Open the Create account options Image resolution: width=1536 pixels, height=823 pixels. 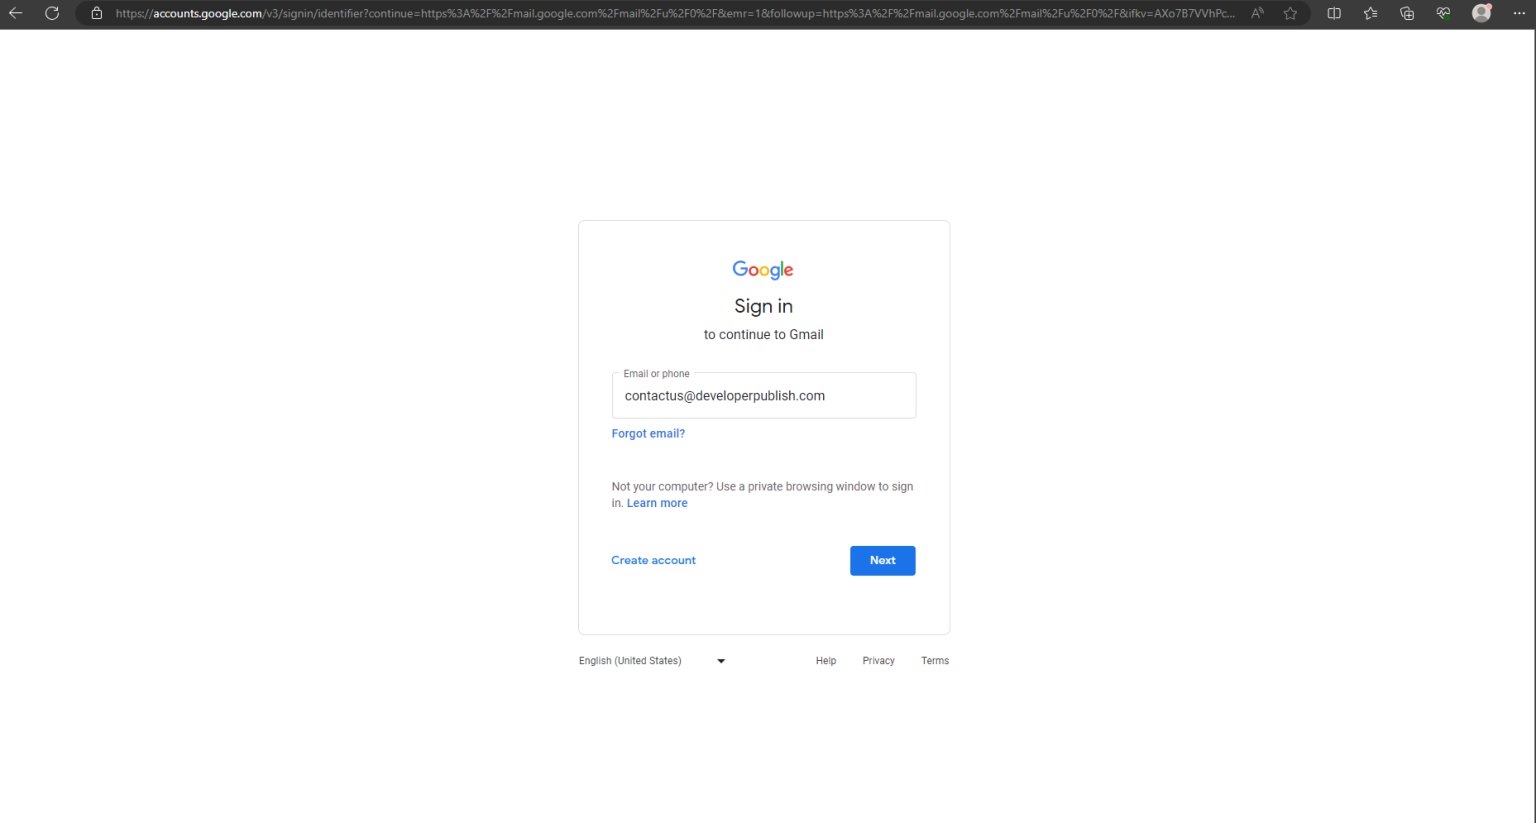[653, 560]
